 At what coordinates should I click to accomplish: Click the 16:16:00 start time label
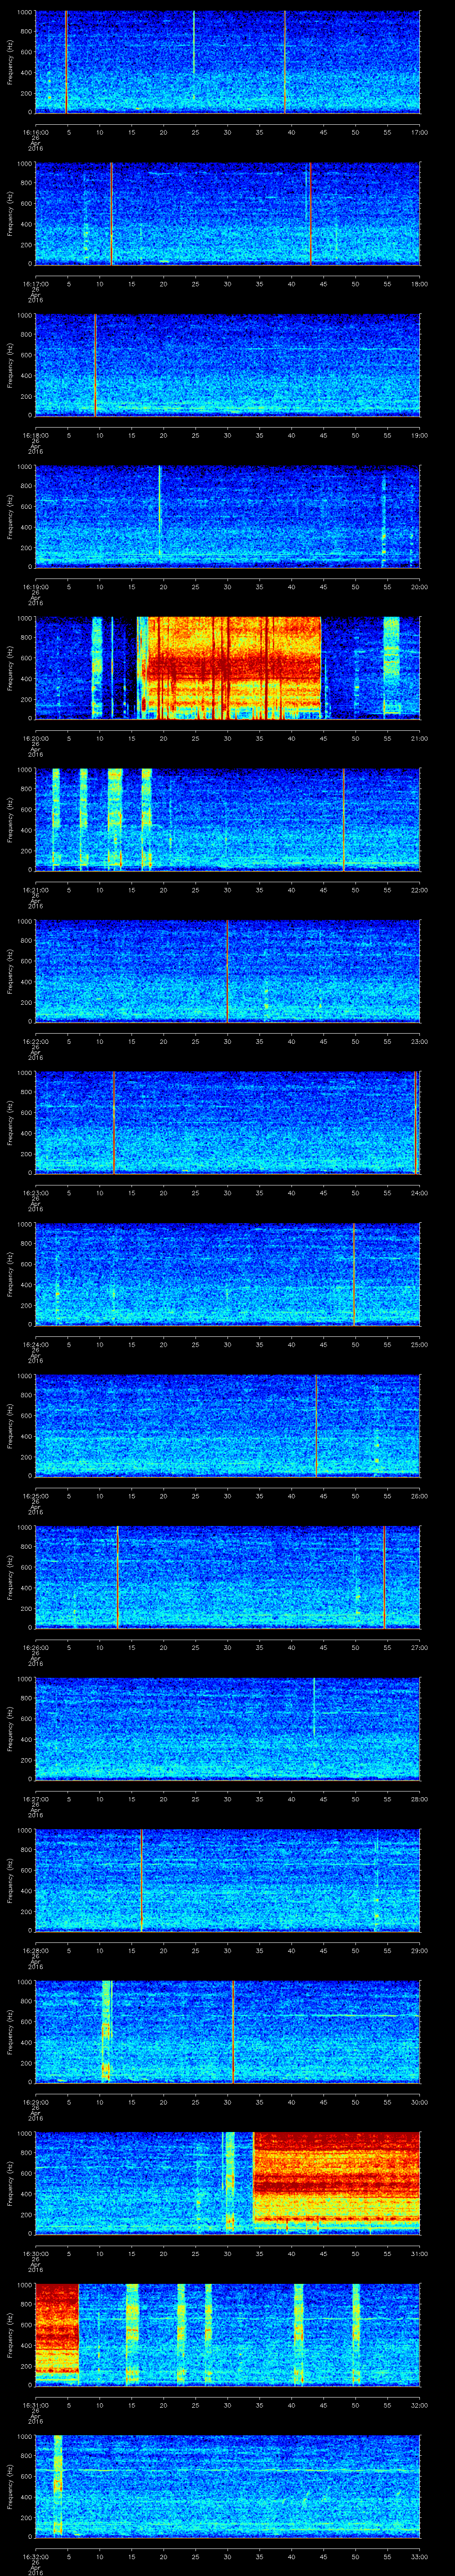click(x=36, y=132)
